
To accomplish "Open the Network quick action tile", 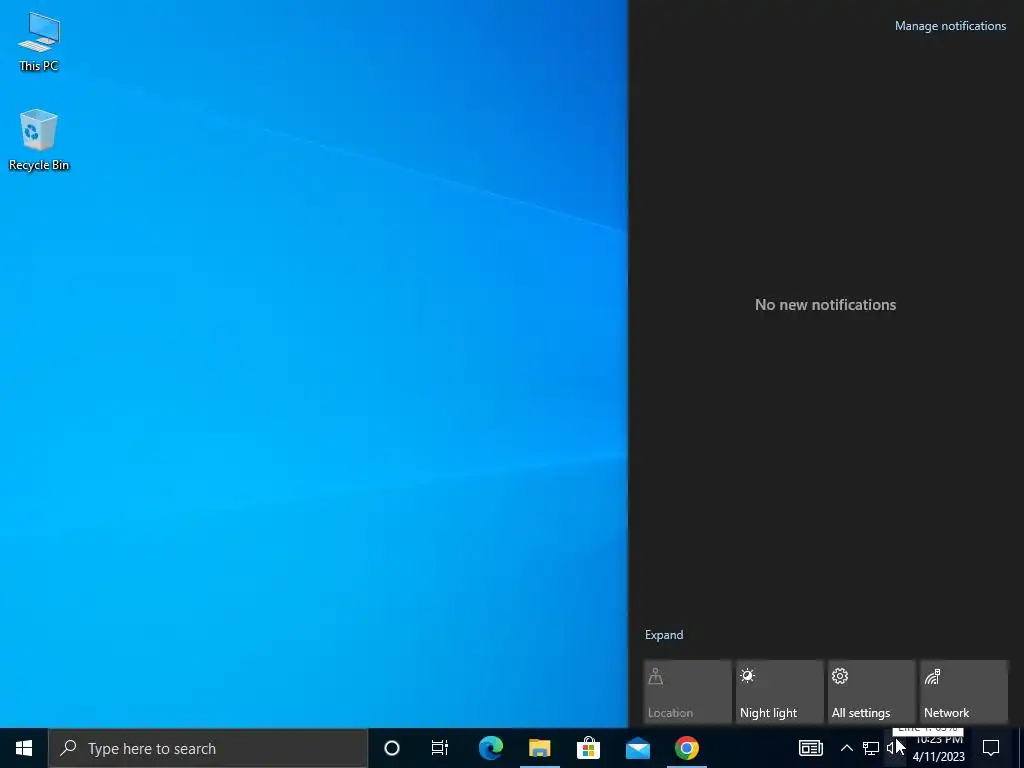I will [x=963, y=692].
